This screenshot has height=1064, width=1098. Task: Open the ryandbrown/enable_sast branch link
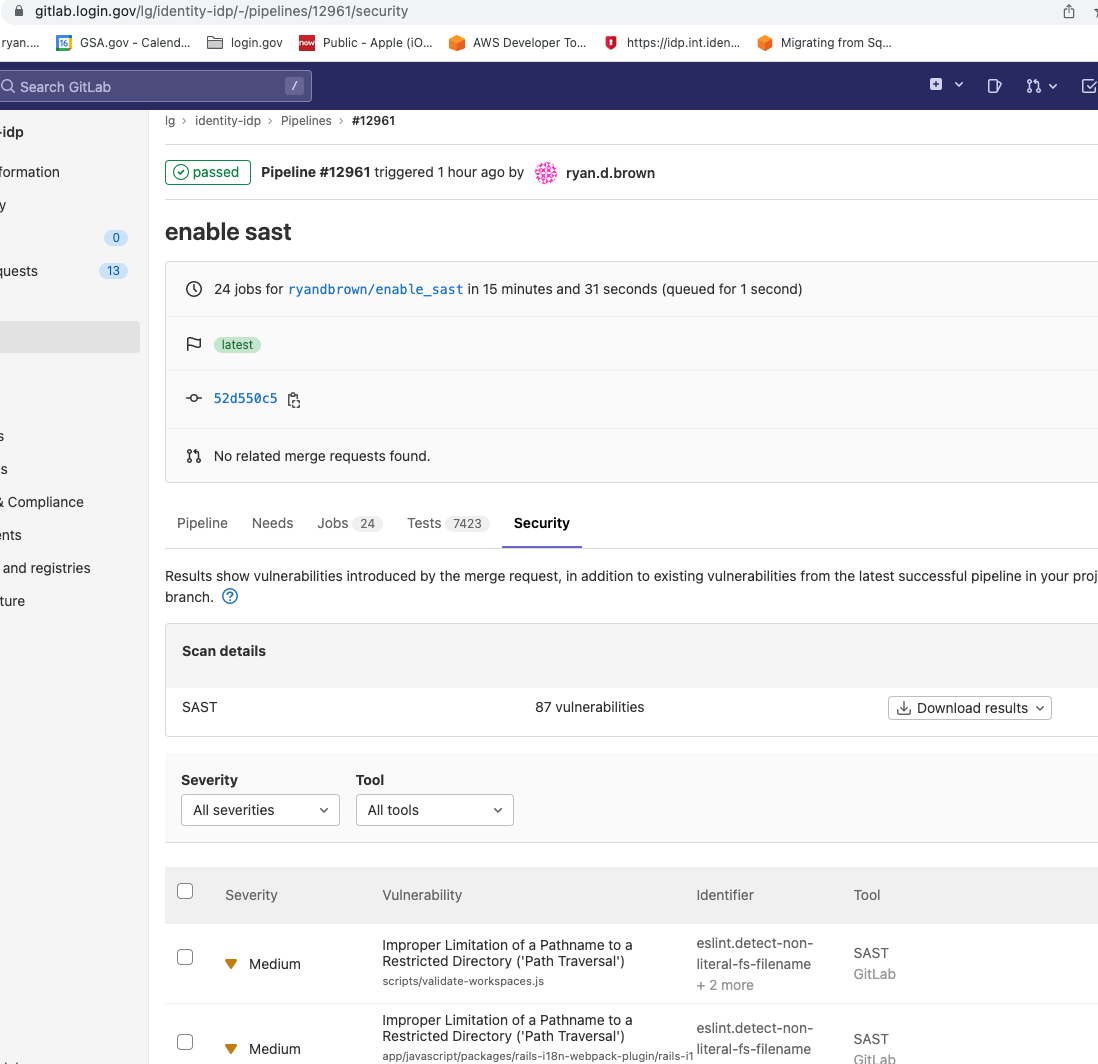375,289
